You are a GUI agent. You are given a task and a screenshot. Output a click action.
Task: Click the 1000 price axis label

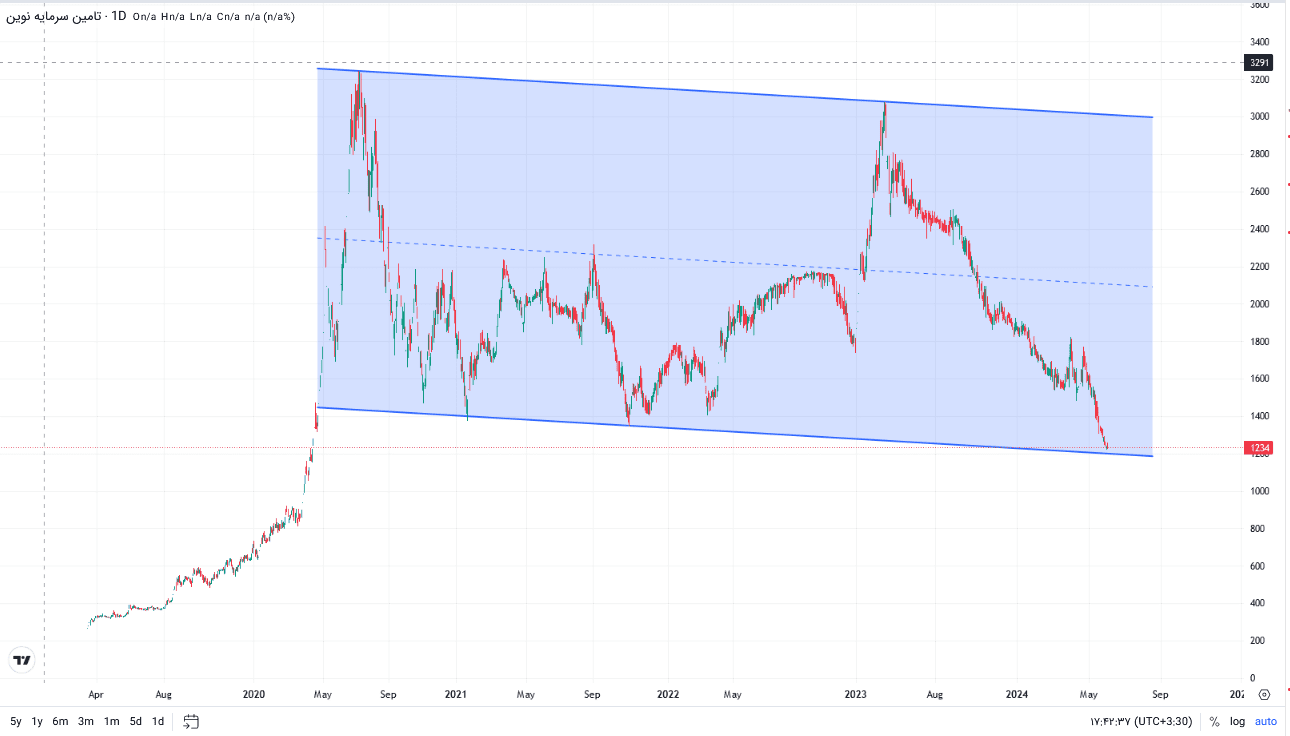click(1259, 491)
